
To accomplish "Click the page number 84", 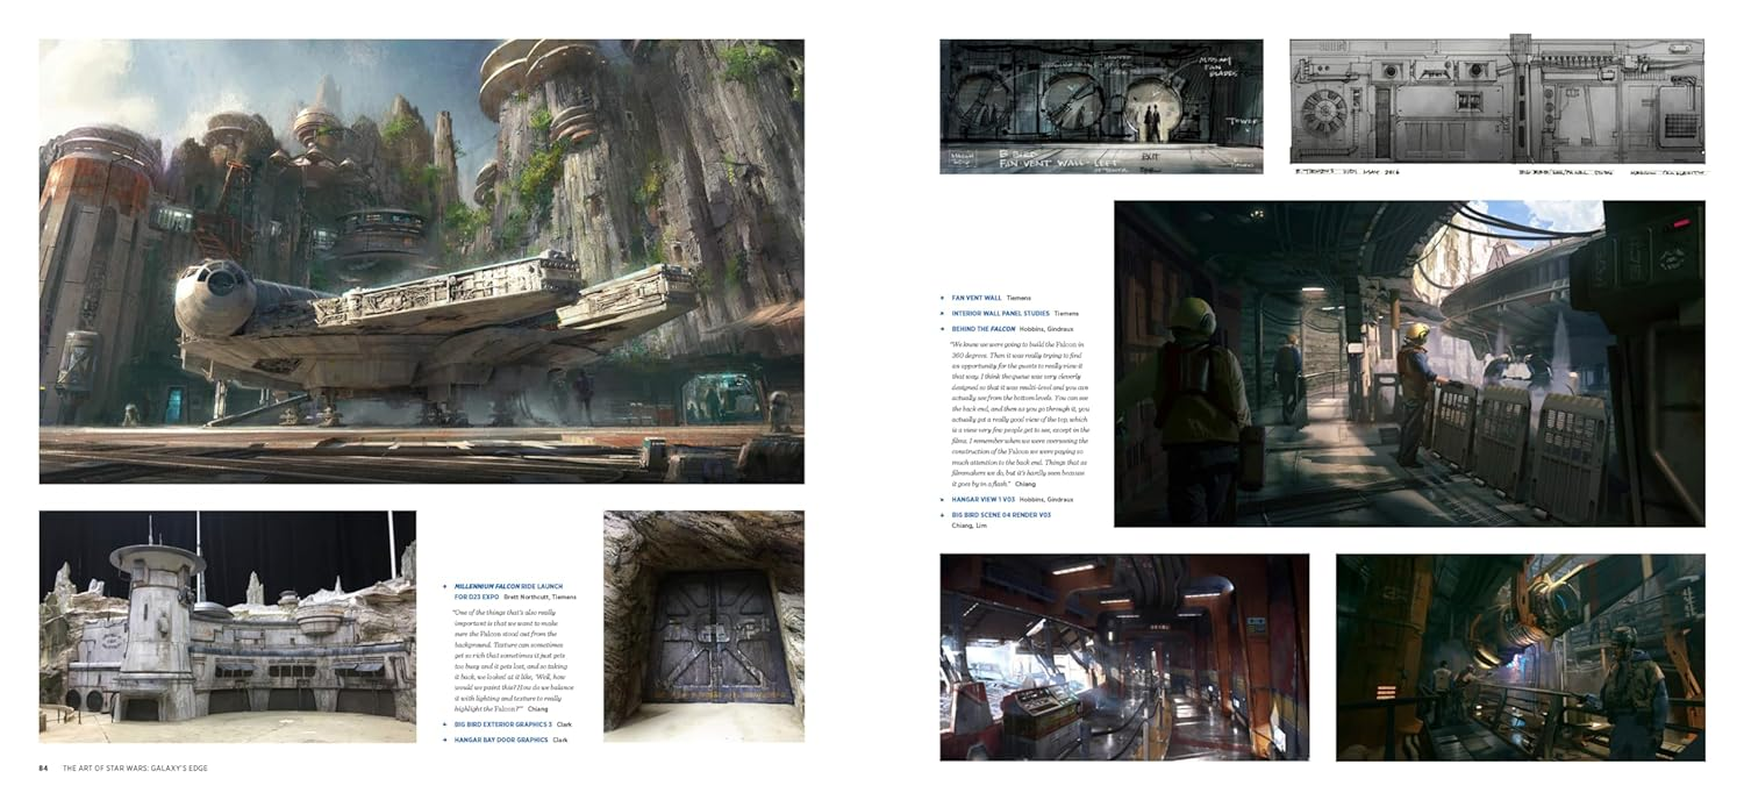I will (x=43, y=768).
